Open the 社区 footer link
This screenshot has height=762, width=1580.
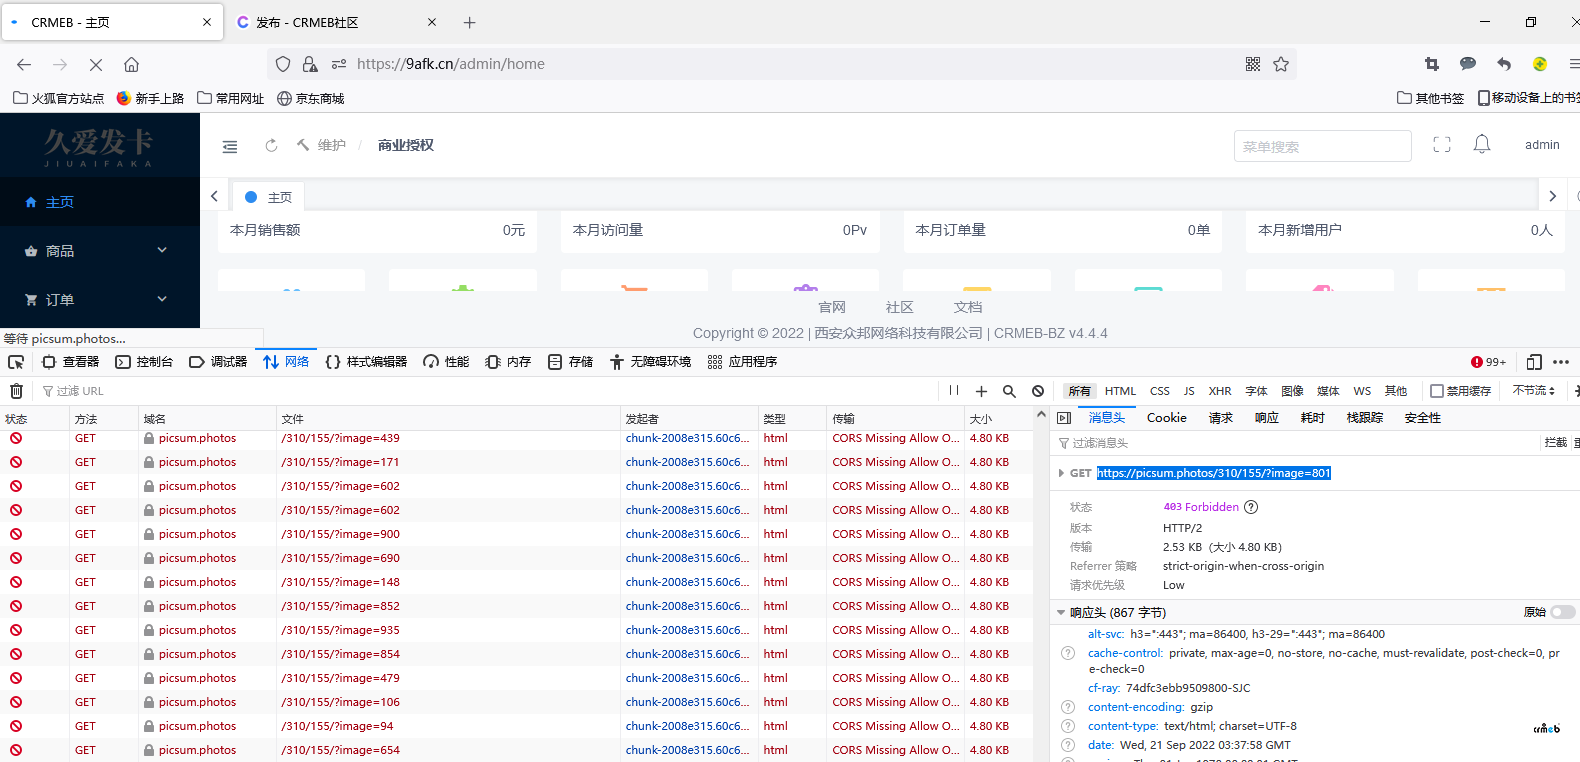(900, 307)
